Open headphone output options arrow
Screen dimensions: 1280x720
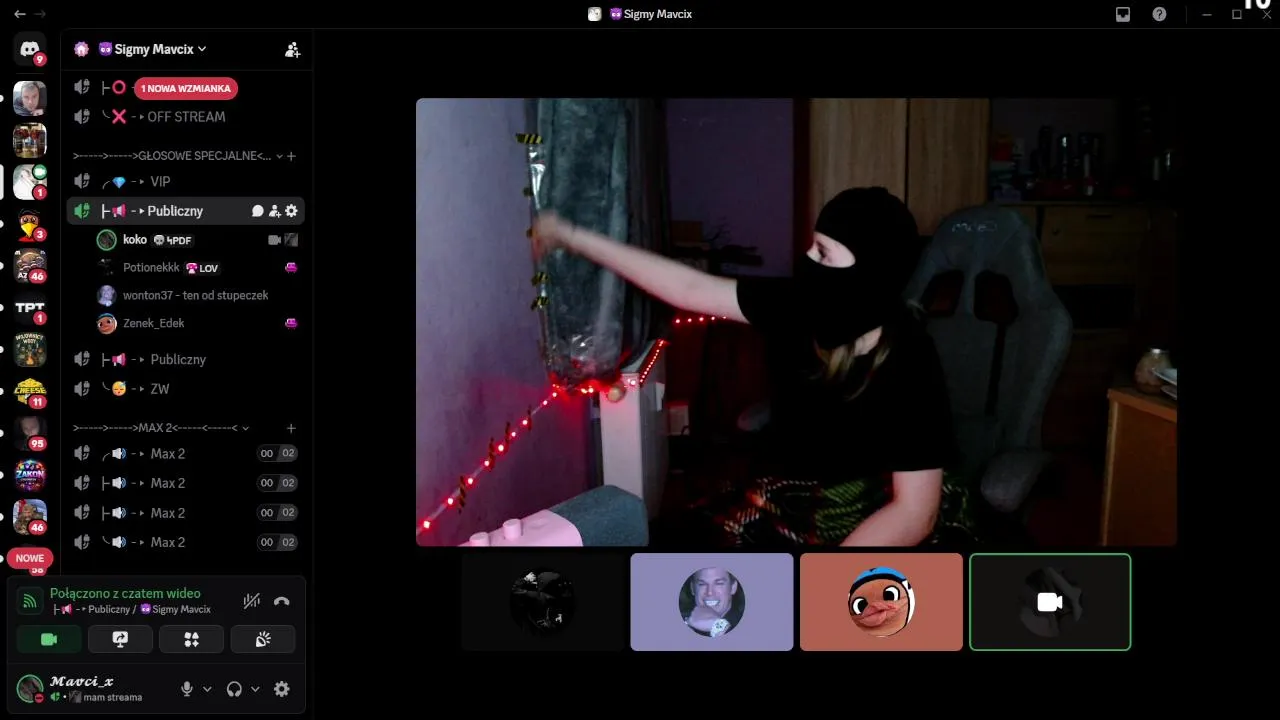coord(255,689)
